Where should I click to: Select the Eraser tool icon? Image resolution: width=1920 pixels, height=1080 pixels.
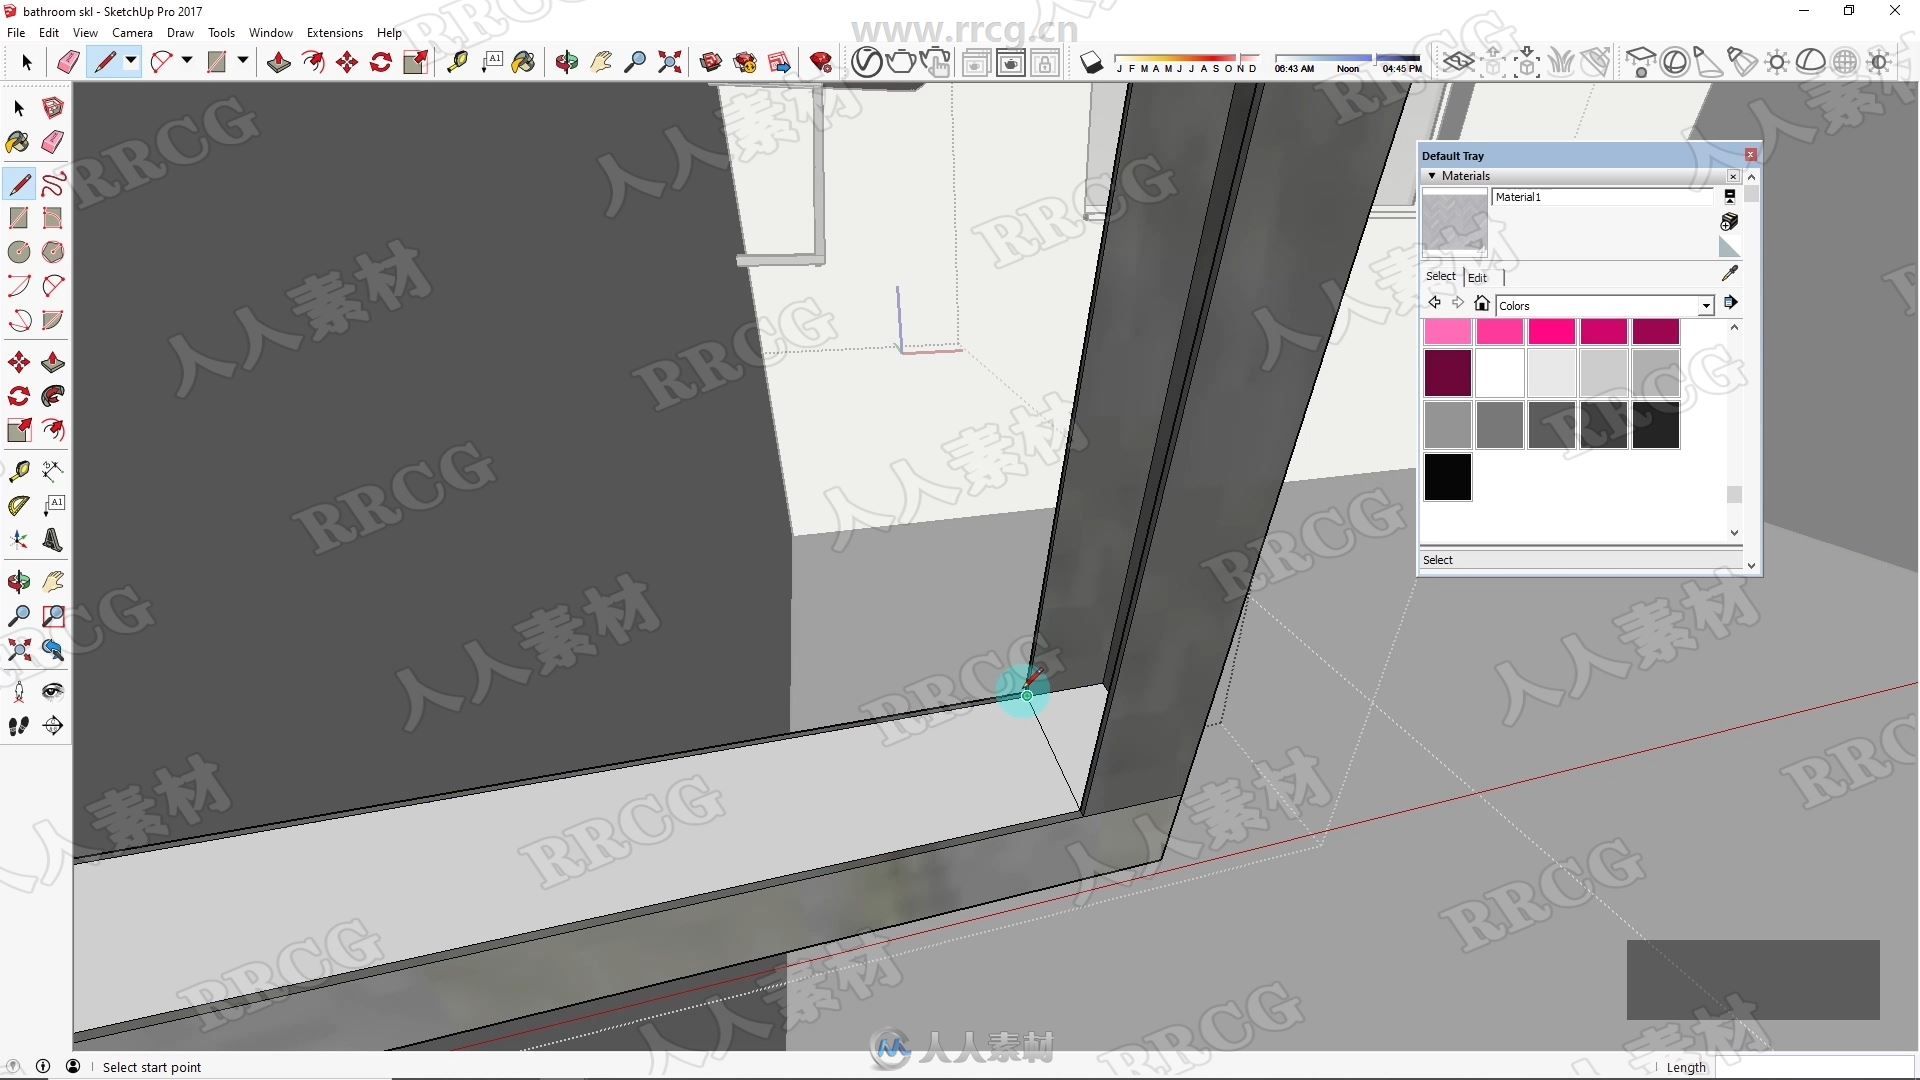click(53, 144)
